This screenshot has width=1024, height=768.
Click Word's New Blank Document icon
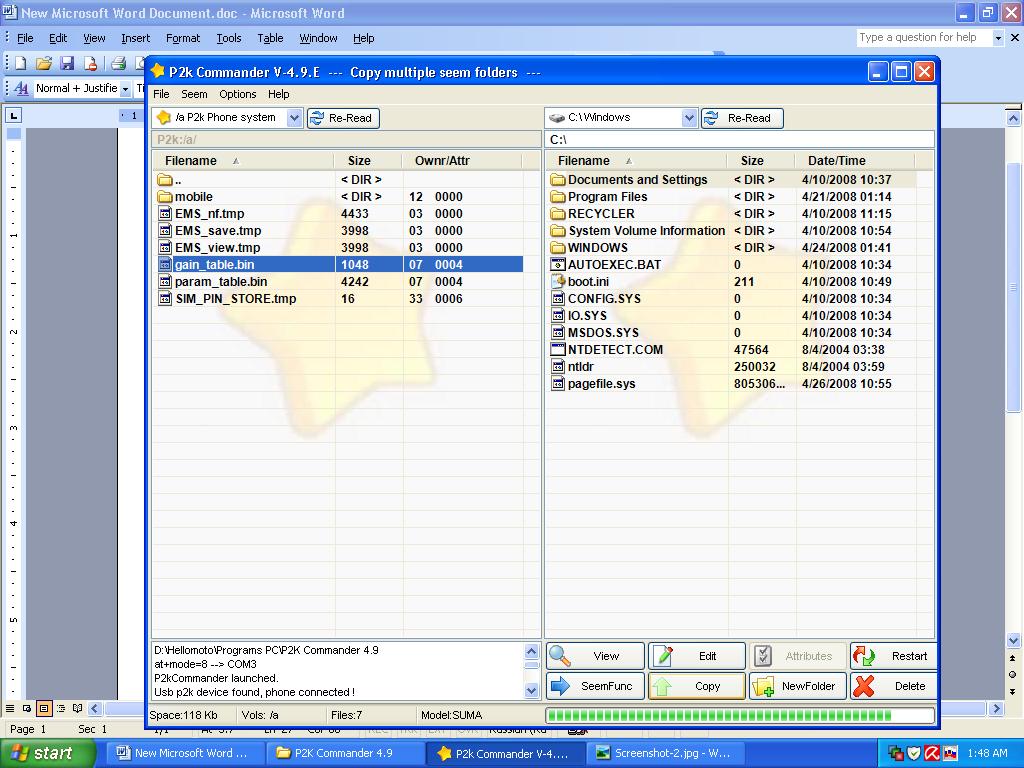pos(20,63)
